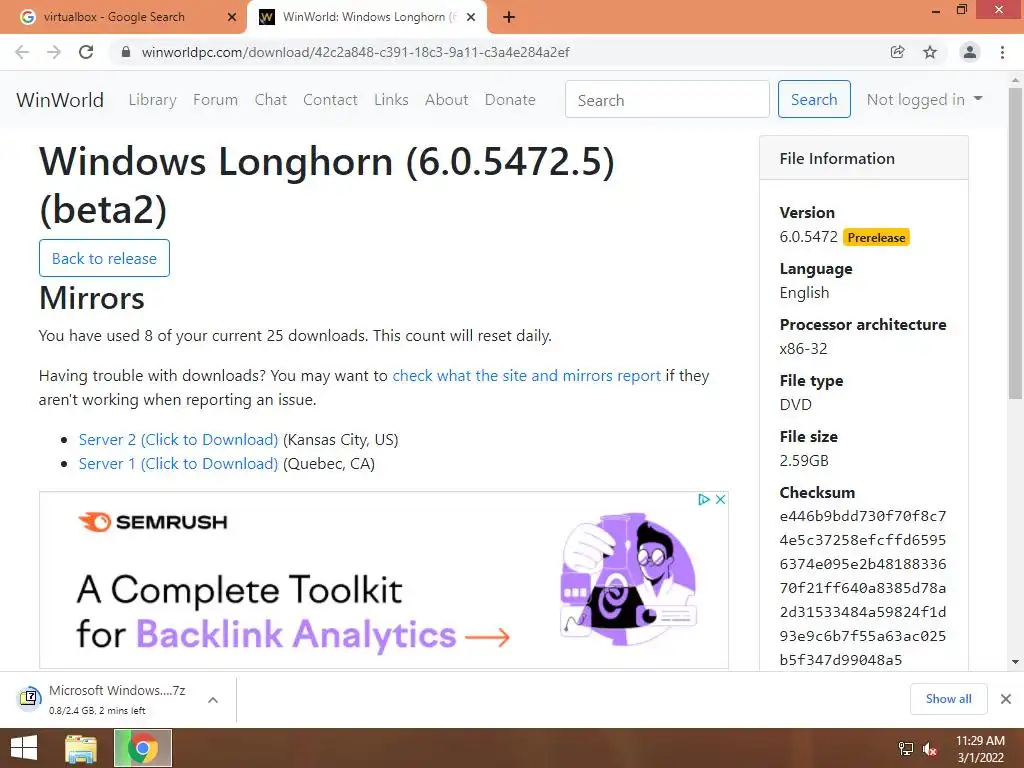The height and width of the screenshot is (768, 1024).
Task: Open AdChoices icon on Semrush ad
Action: (x=703, y=500)
